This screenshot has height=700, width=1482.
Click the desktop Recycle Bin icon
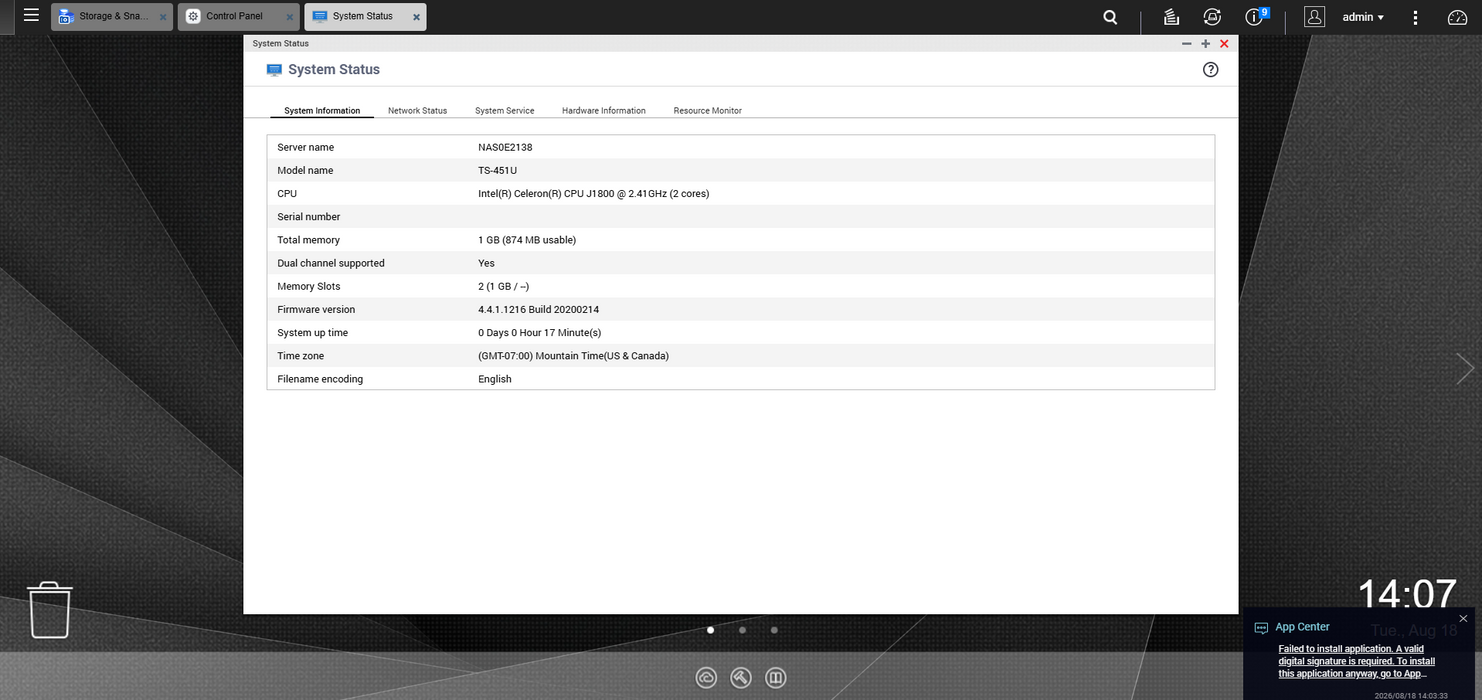tap(50, 610)
